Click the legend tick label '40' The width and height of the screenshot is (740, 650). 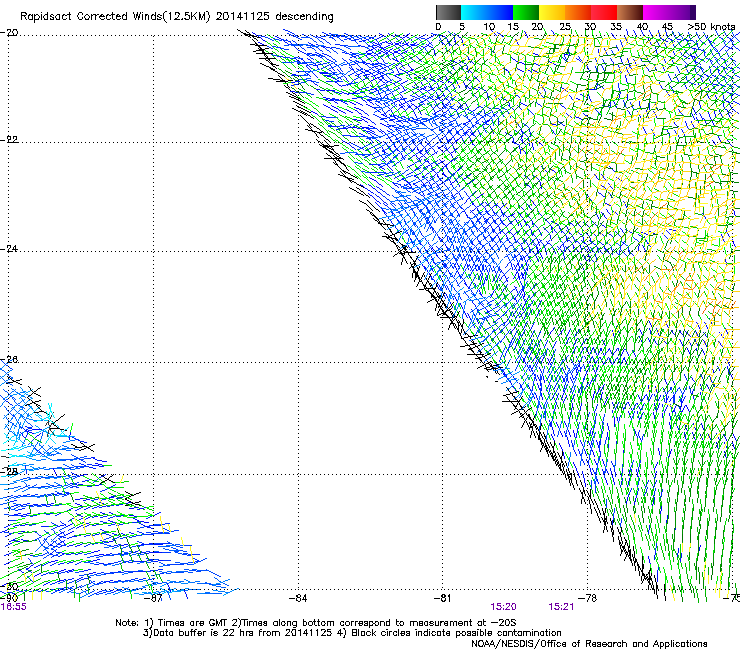(642, 27)
